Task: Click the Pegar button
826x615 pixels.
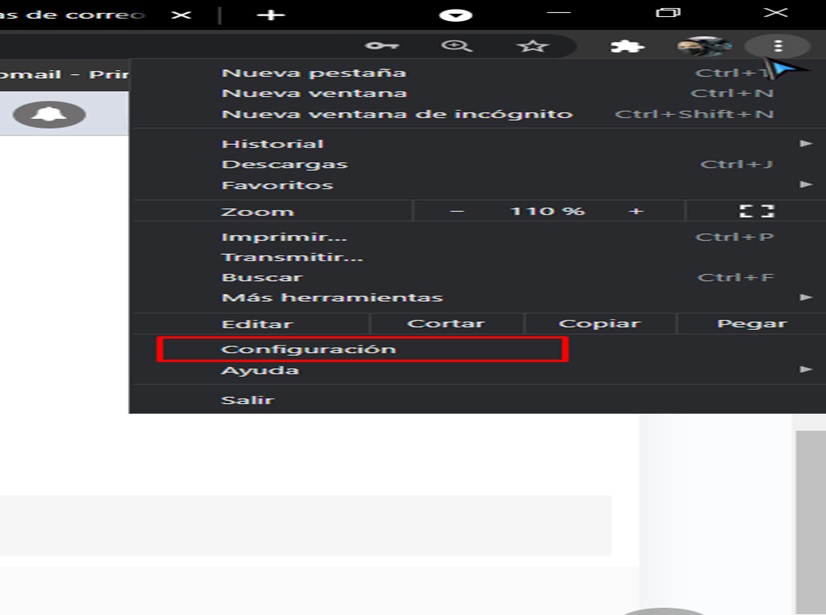Action: point(752,324)
